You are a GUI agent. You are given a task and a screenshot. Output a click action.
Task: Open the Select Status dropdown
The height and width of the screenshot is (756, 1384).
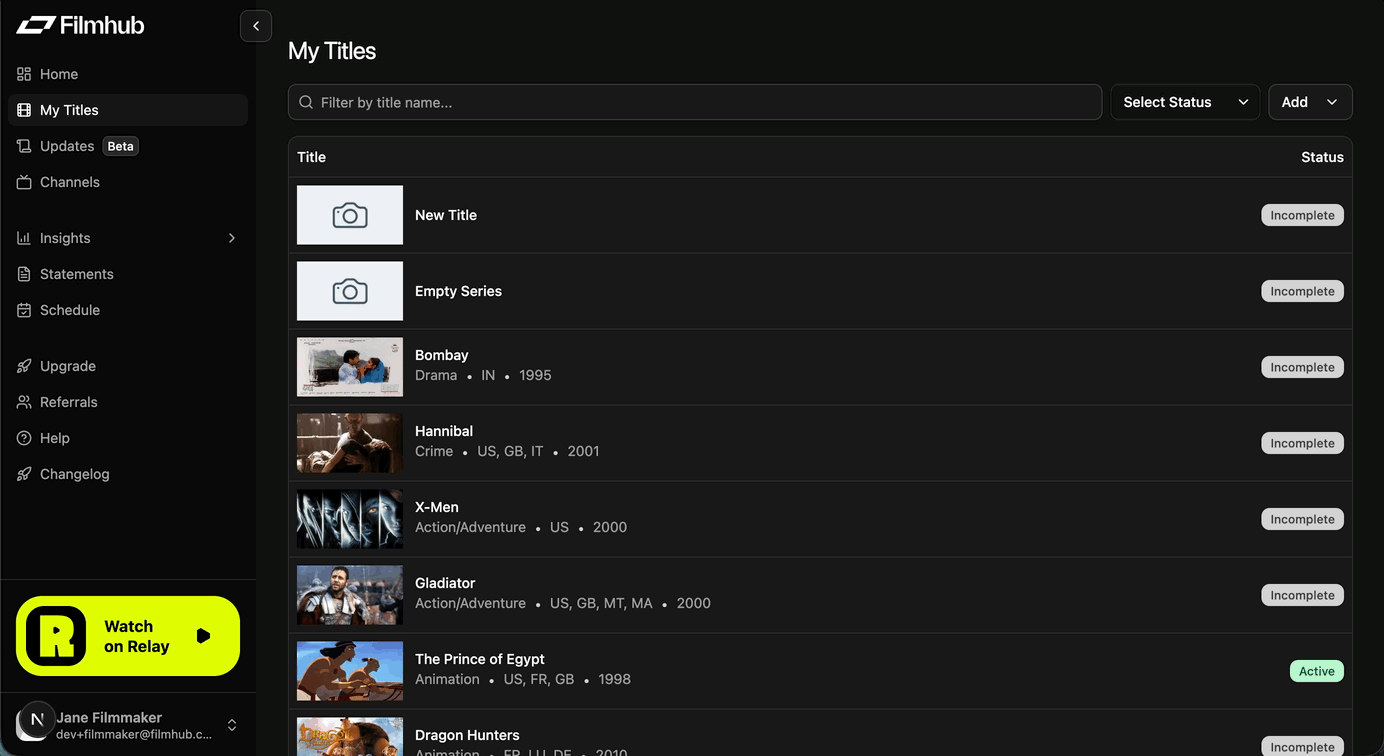point(1184,102)
